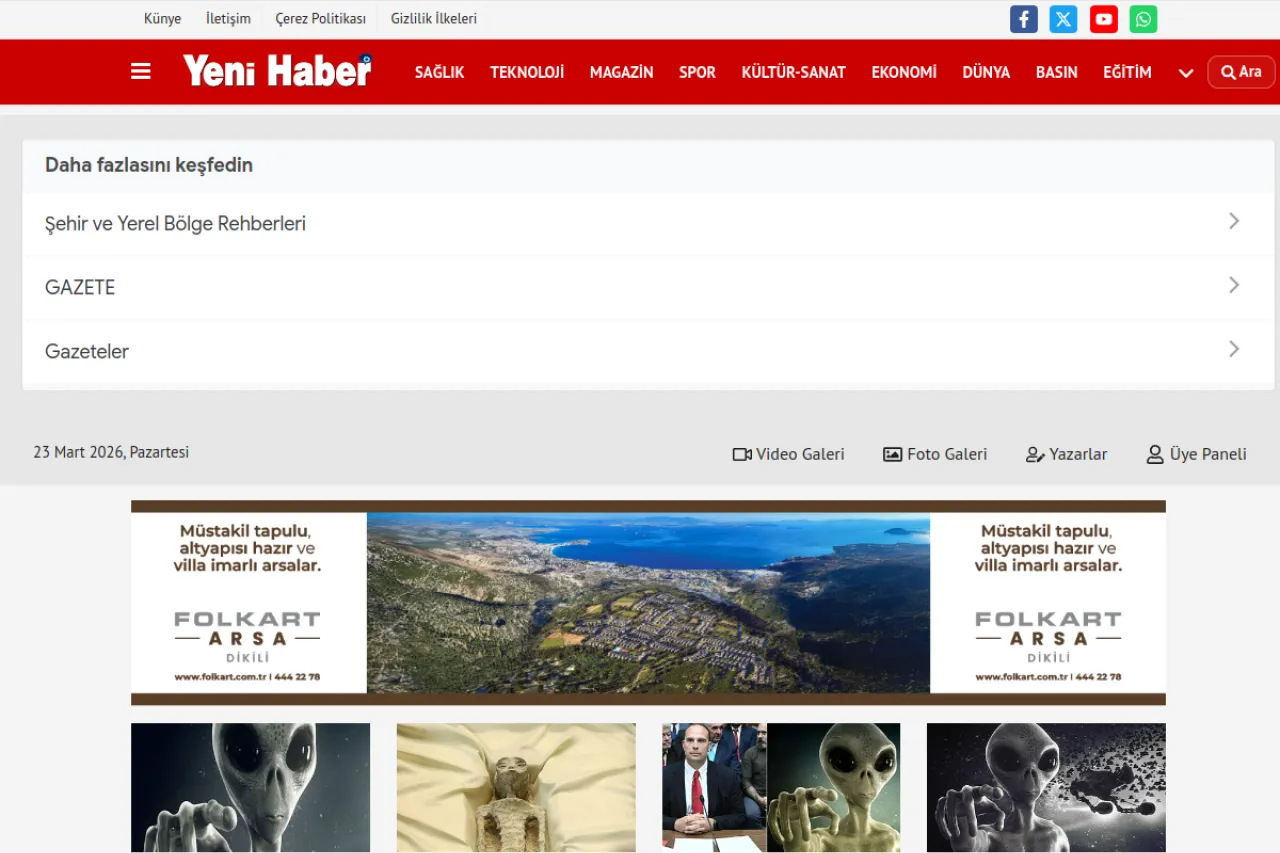The width and height of the screenshot is (1280, 853).
Task: Open the YouTube channel icon
Action: point(1103,19)
